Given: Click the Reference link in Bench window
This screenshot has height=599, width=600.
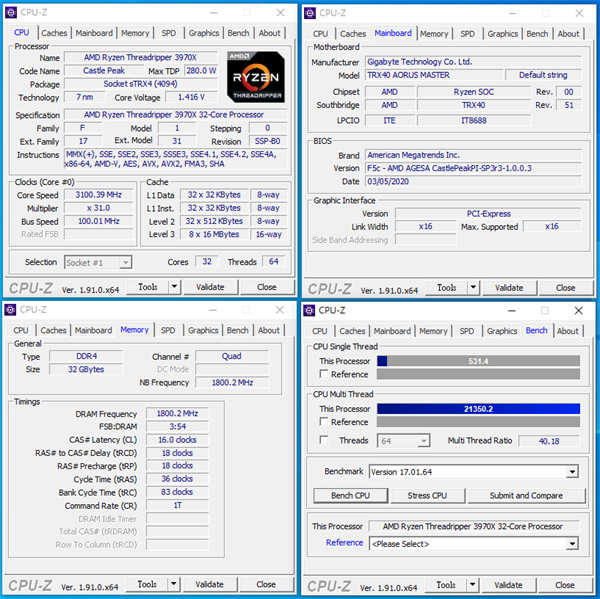Looking at the screenshot, I should [x=344, y=542].
